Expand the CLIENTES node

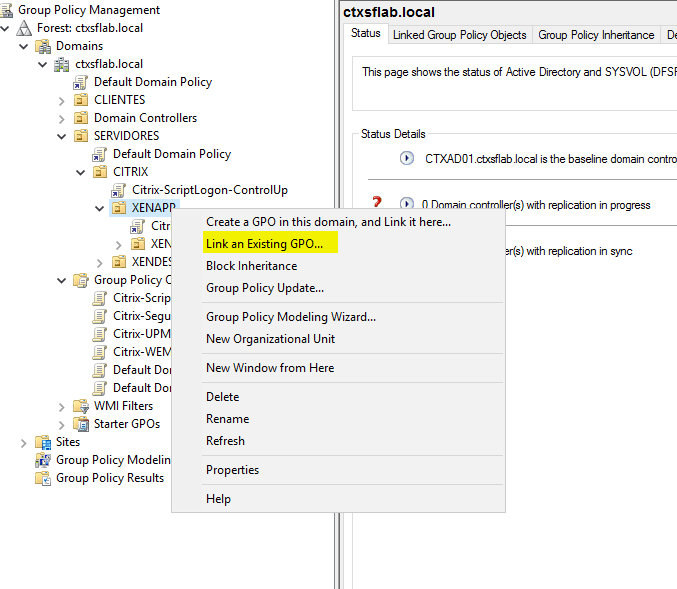62,101
